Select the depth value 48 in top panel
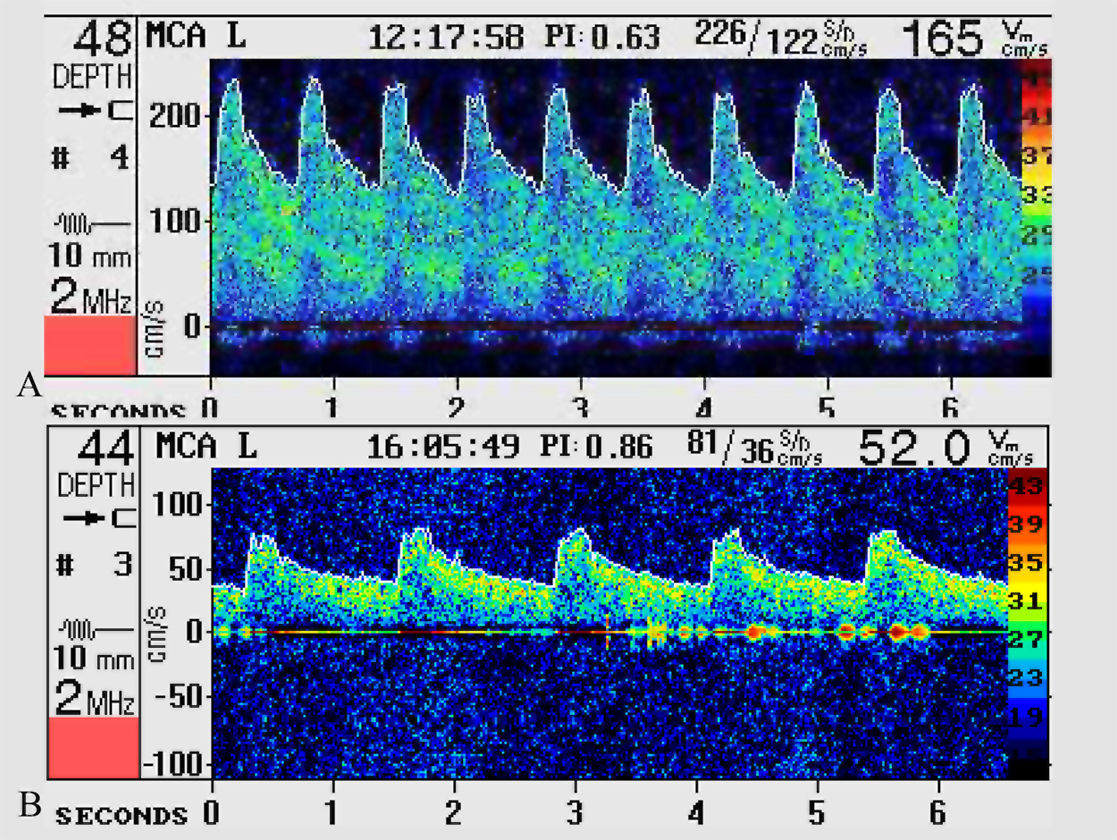 pos(104,38)
